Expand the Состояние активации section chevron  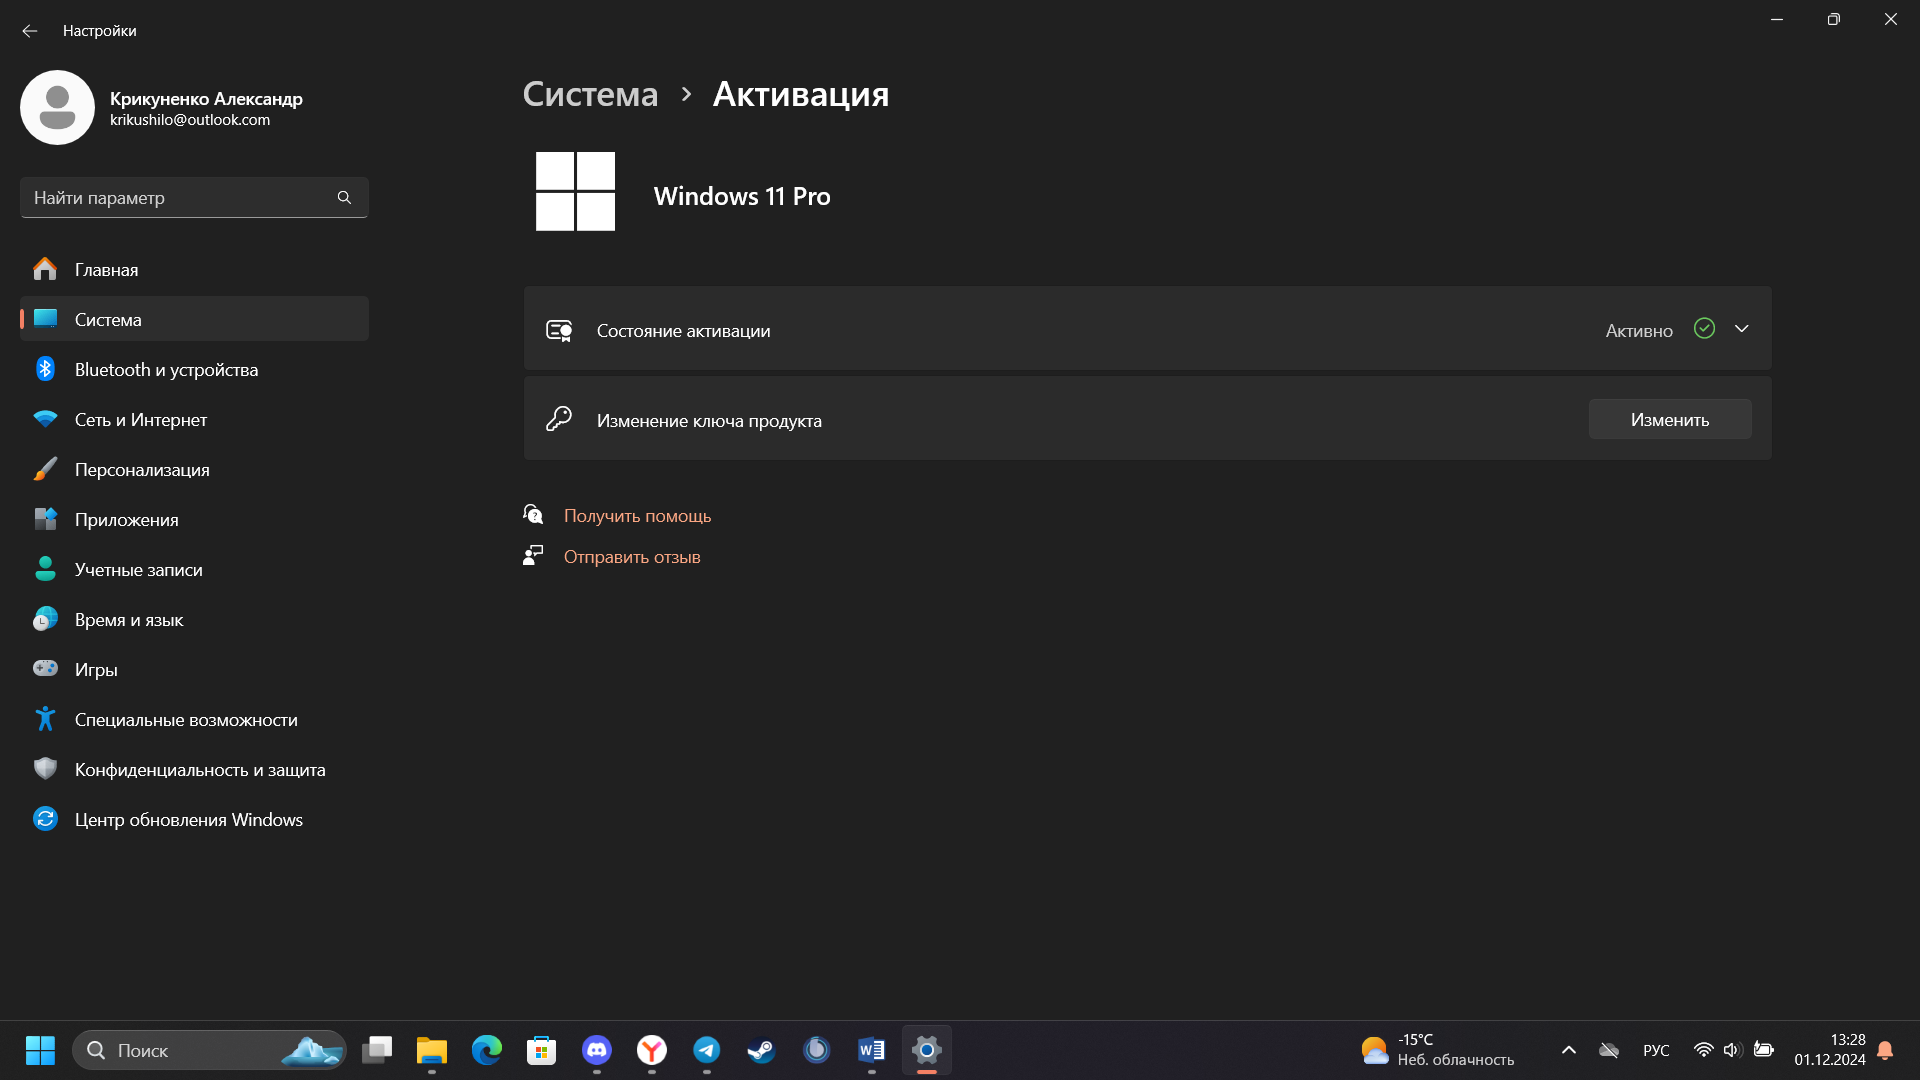1741,329
